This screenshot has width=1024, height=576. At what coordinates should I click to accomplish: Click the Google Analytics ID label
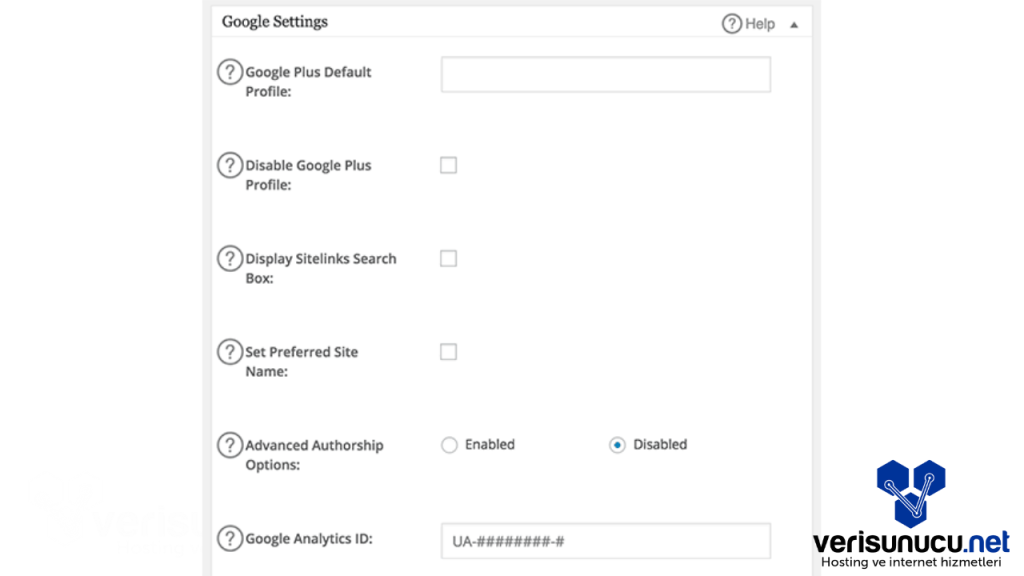(x=309, y=539)
